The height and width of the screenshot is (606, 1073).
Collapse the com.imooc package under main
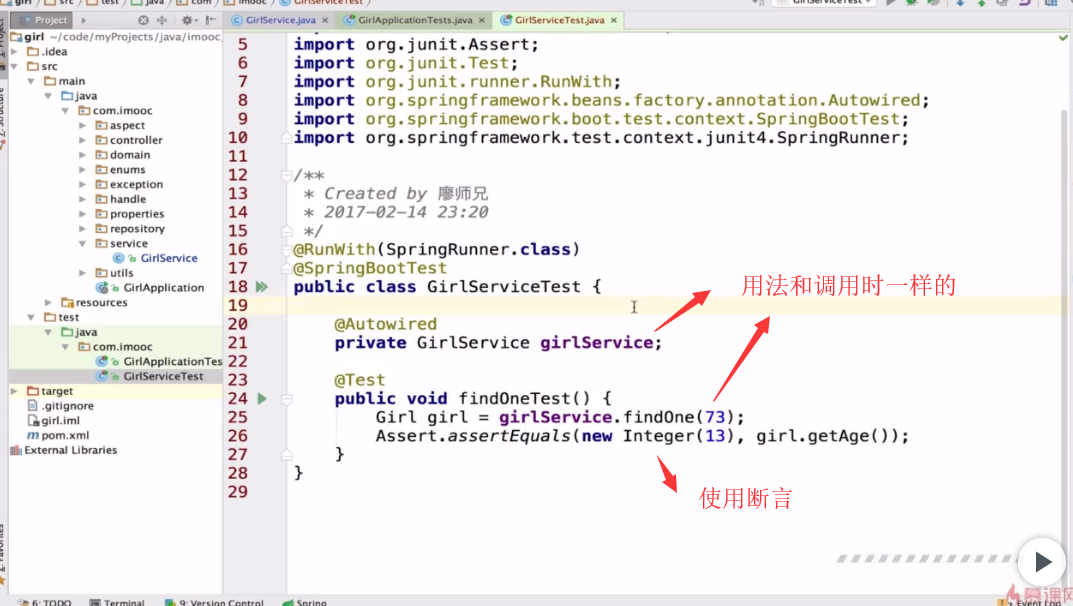[x=66, y=110]
